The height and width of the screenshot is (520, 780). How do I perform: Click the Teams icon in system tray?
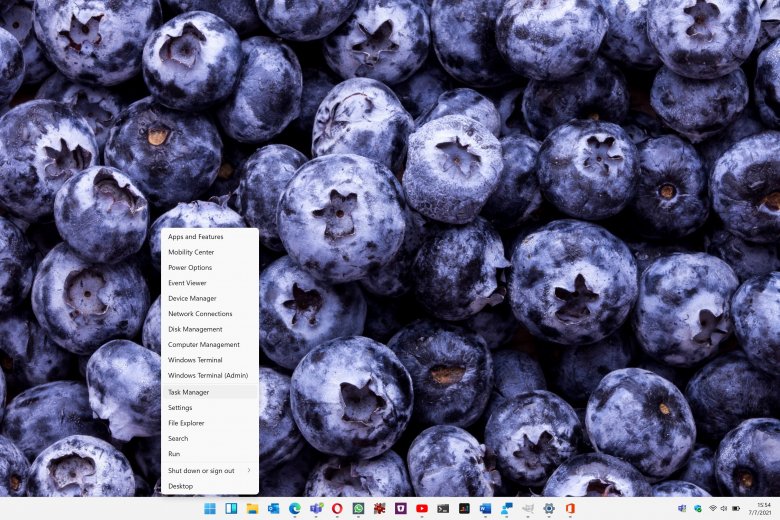[x=682, y=509]
